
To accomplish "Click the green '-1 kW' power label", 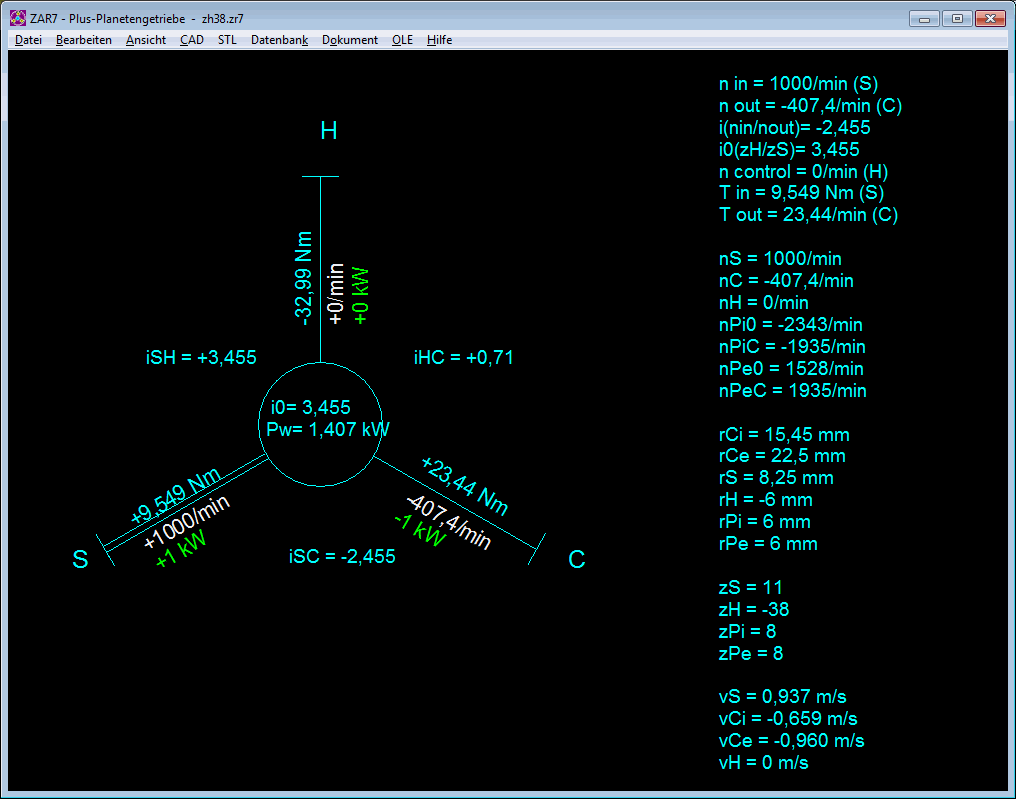I will point(421,530).
